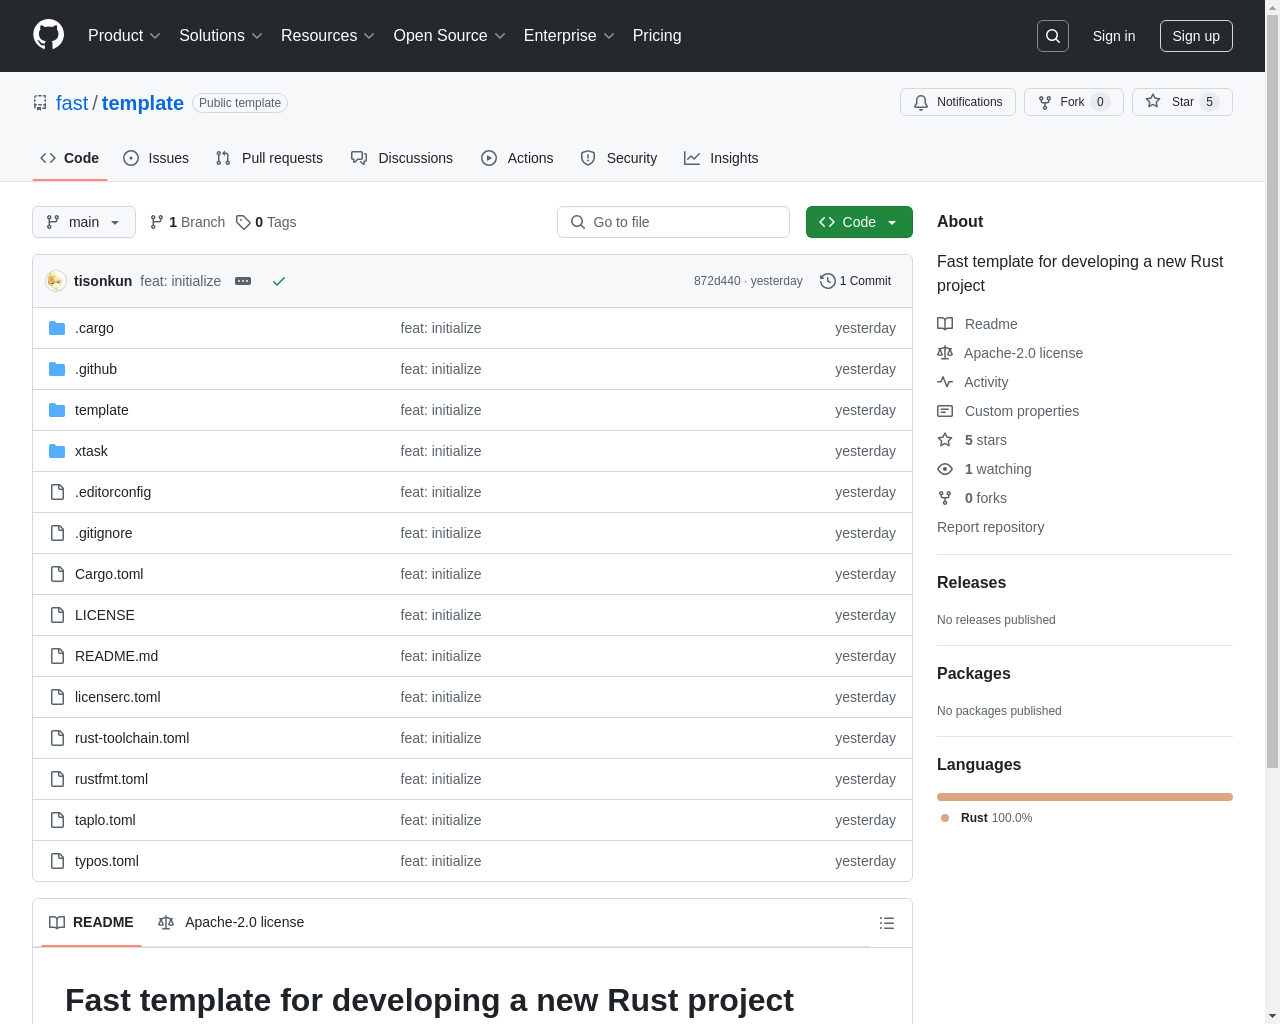Open the typos.toml file
Image resolution: width=1280 pixels, height=1024 pixels.
pos(107,861)
